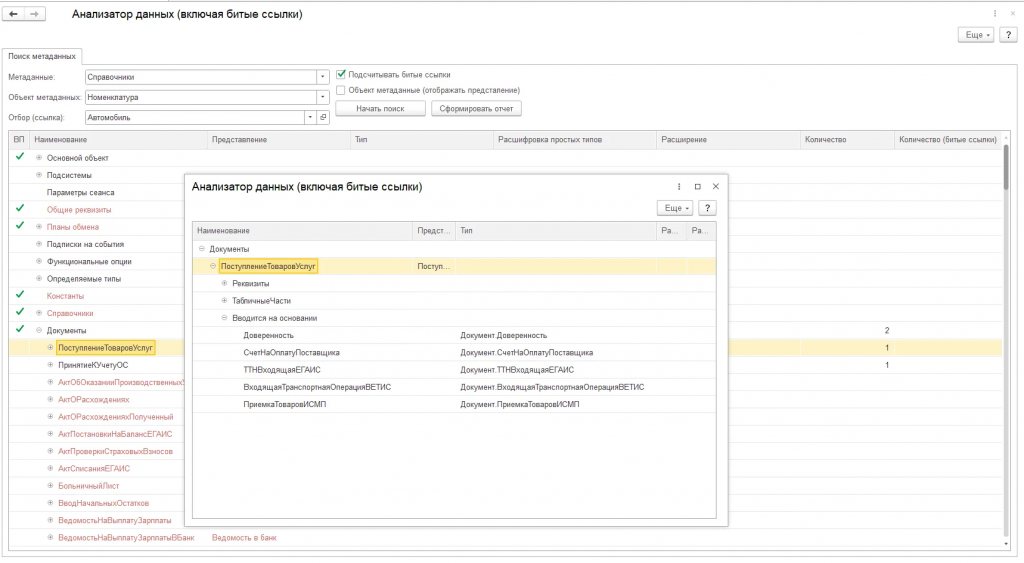
Task: Click the green check mark on Справочники row
Action: pyautogui.click(x=20, y=312)
